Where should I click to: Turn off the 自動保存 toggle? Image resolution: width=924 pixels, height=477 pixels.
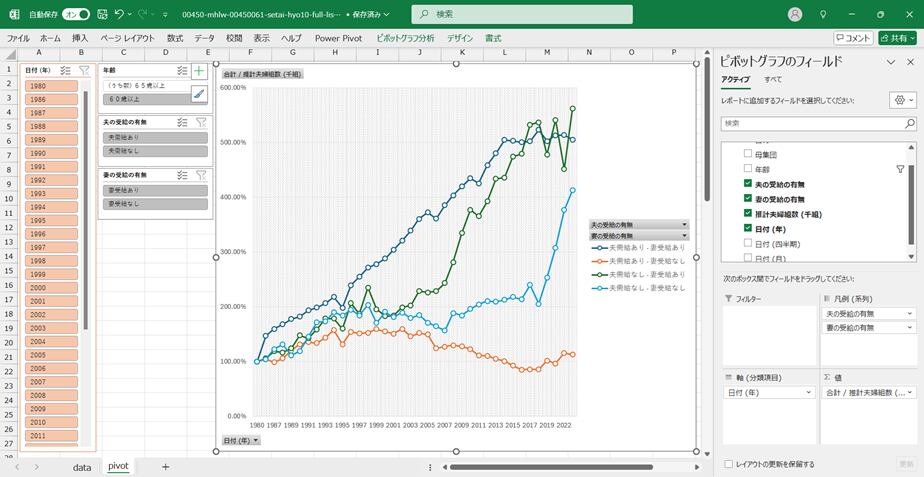(76, 15)
